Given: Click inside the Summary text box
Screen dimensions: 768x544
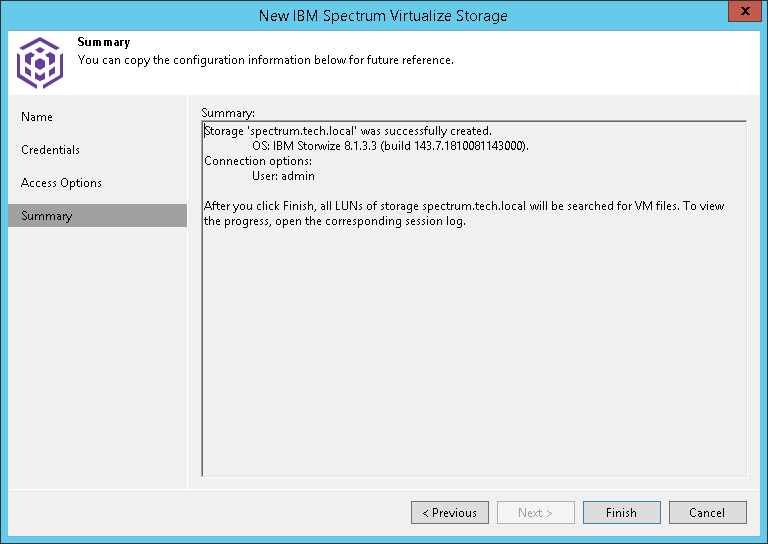Looking at the screenshot, I should pos(474,299).
